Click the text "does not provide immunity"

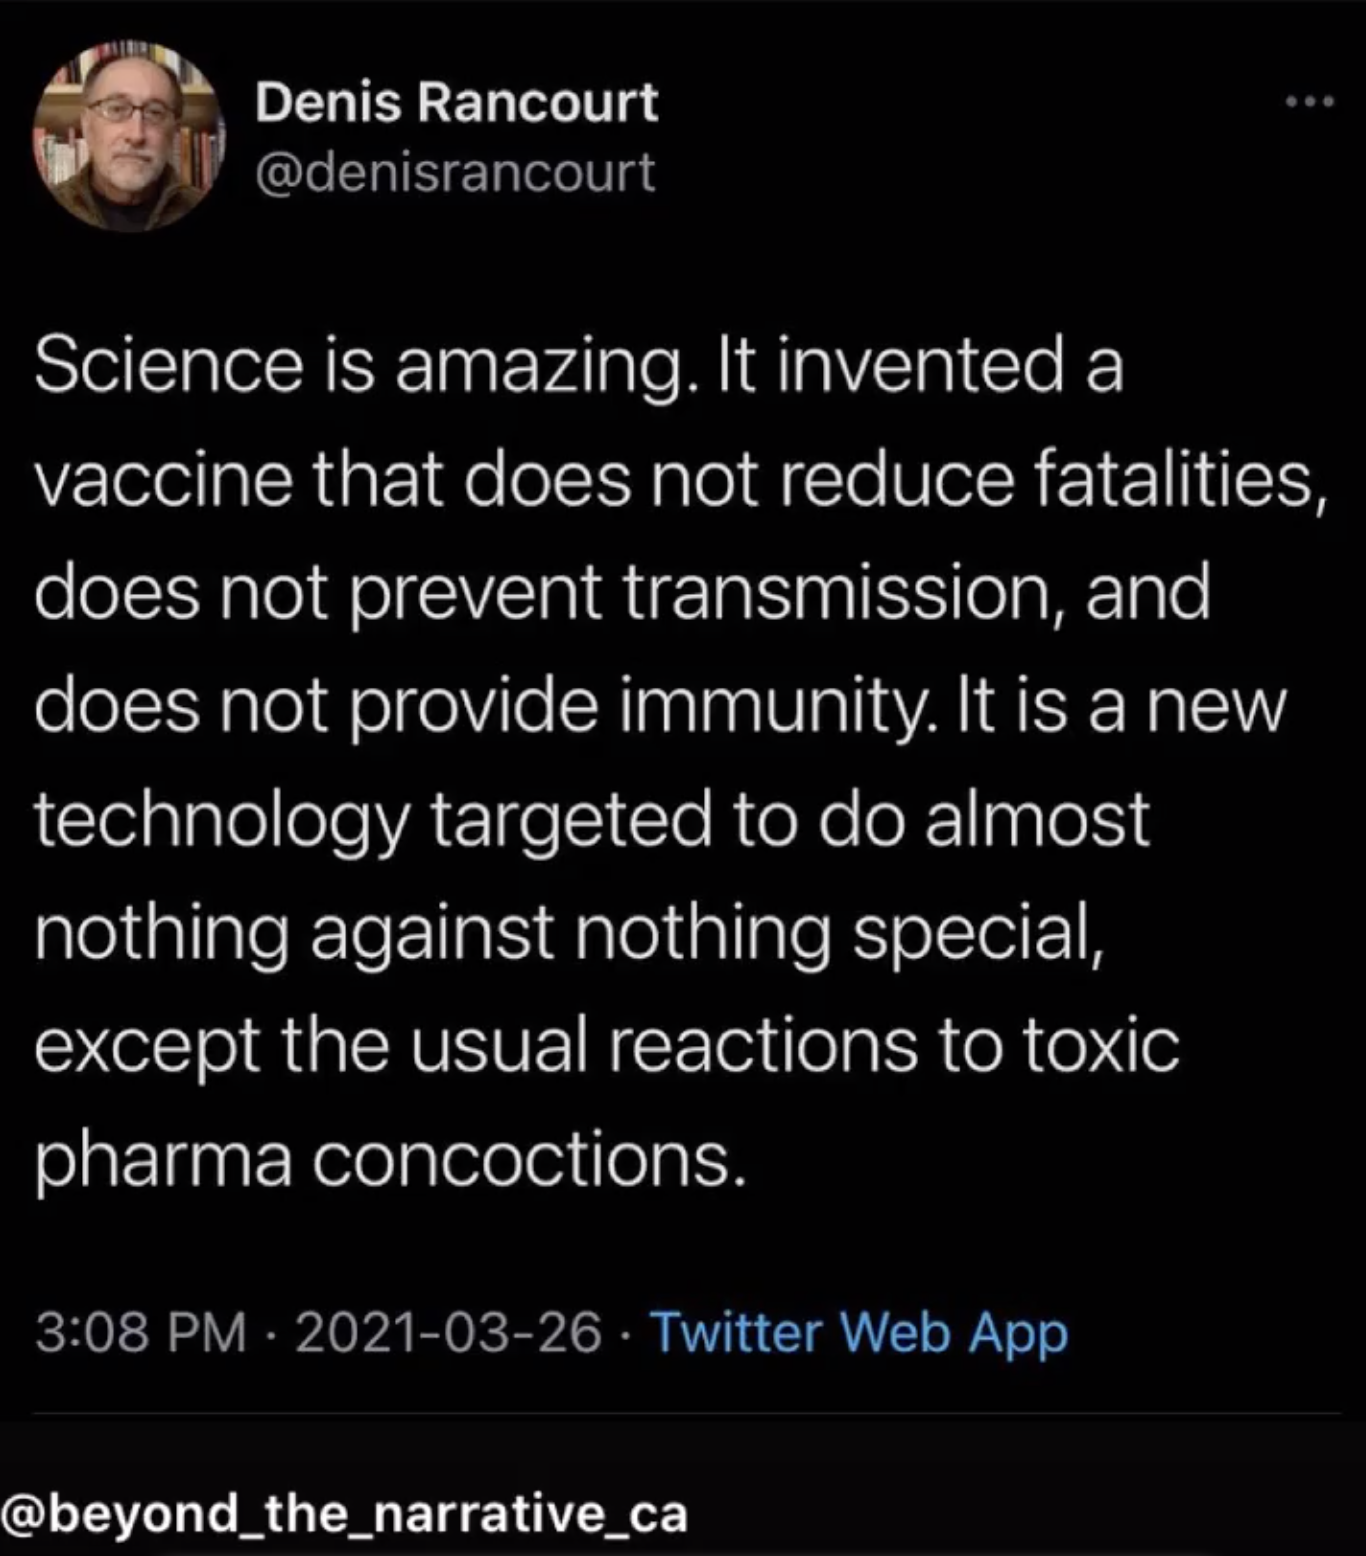point(482,706)
